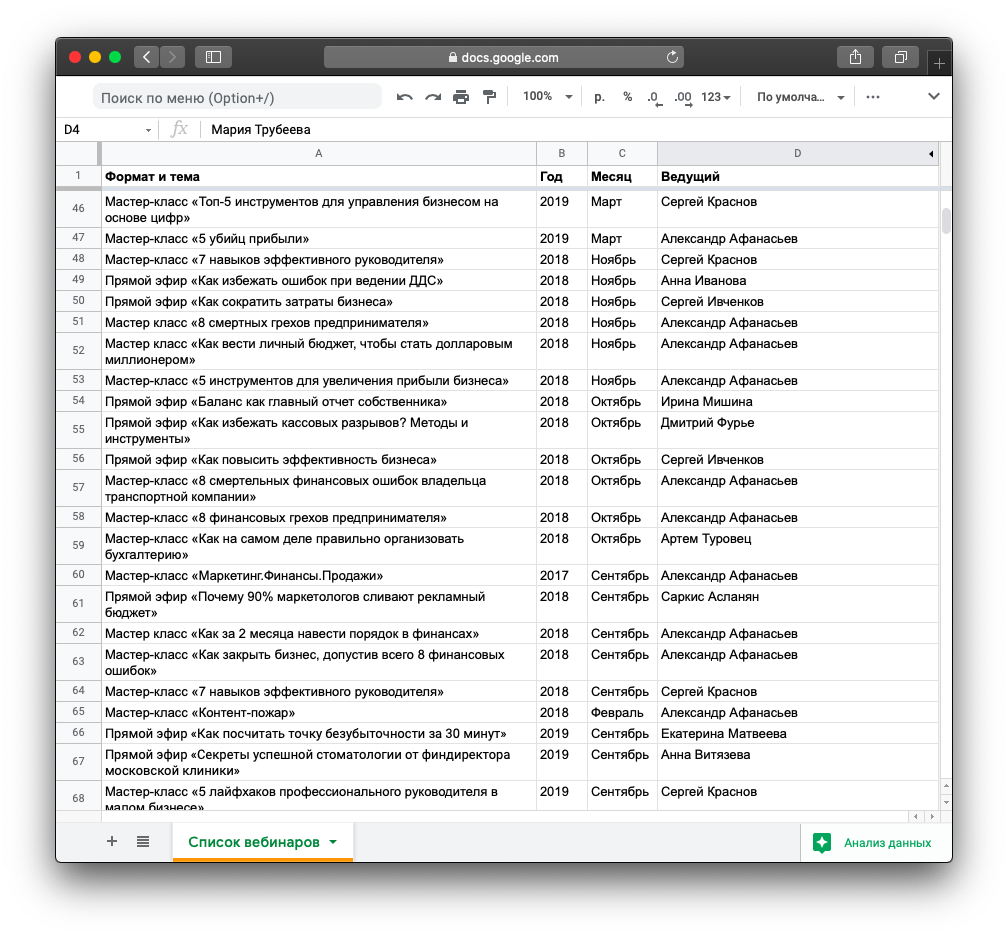This screenshot has height=936, width=1008.
Task: Open the 123 number formats dropdown
Action: tap(716, 97)
